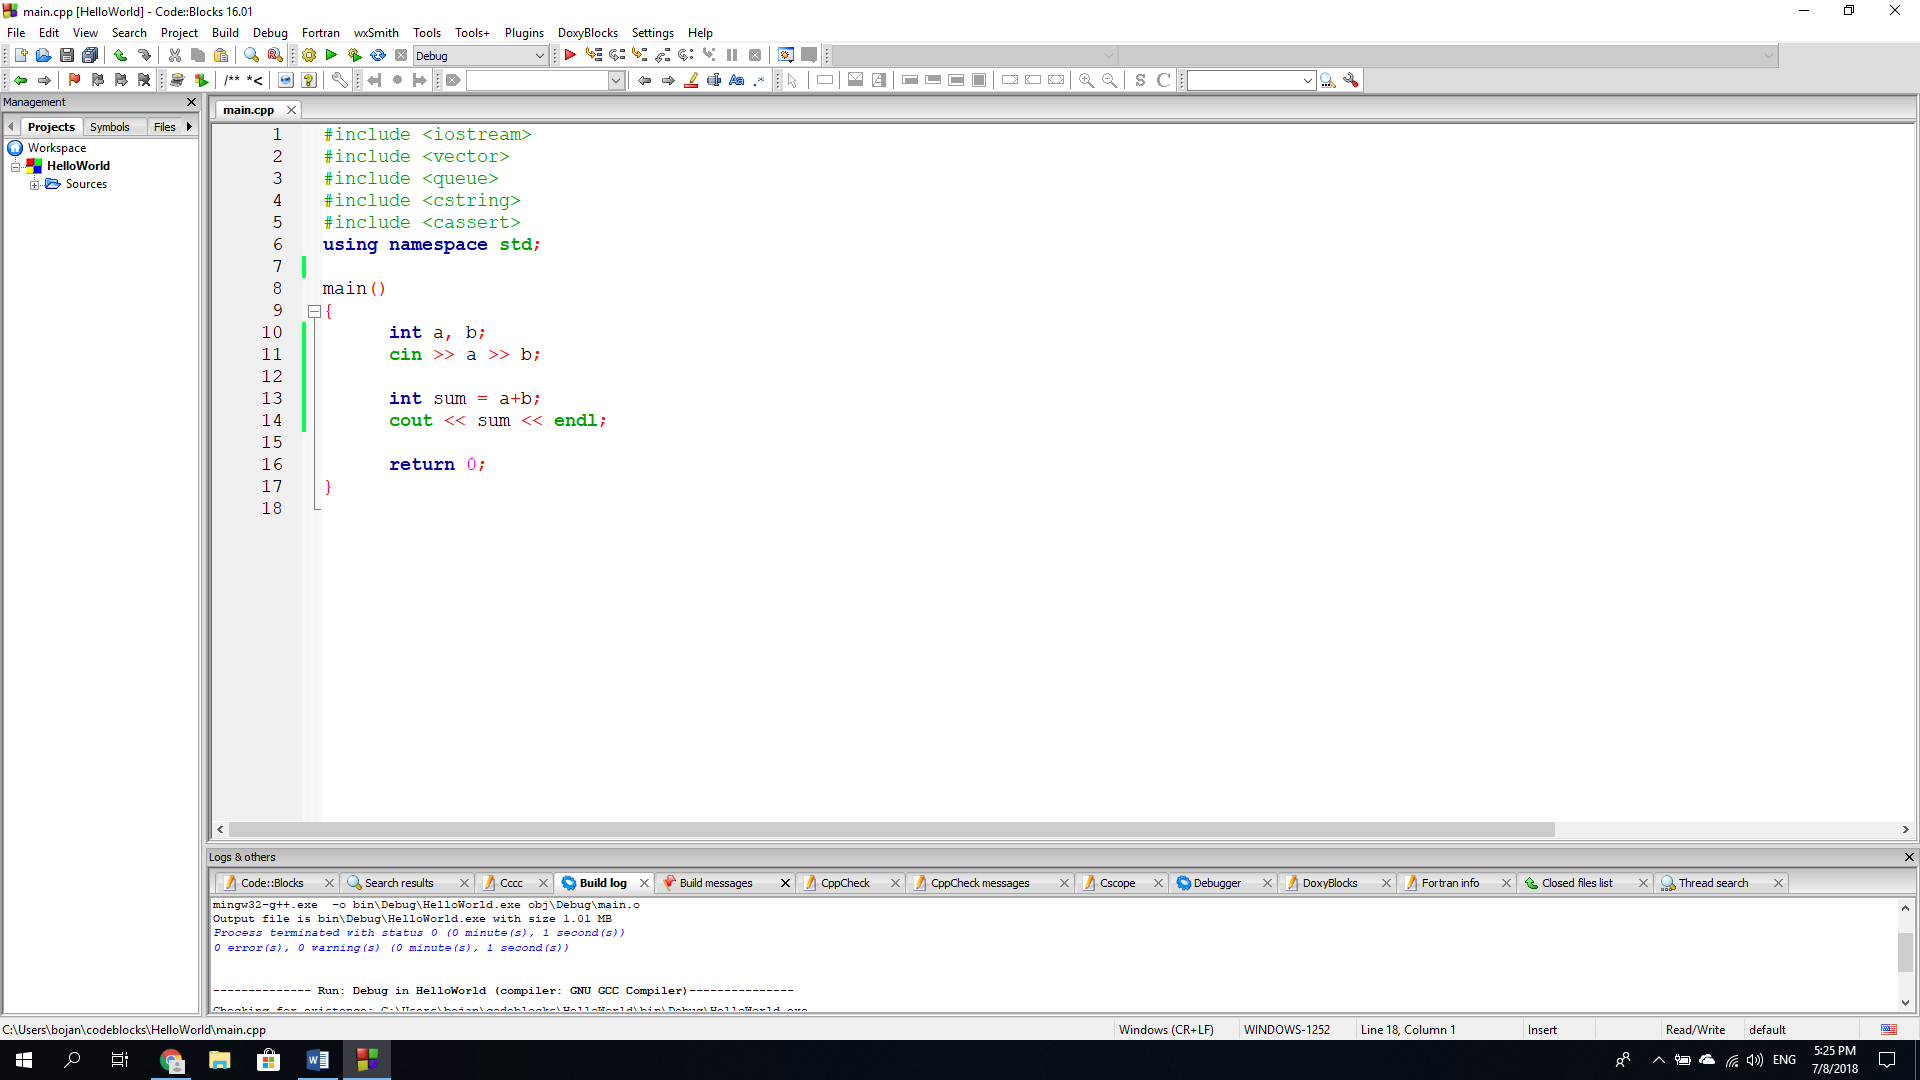Image resolution: width=1920 pixels, height=1080 pixels.
Task: Save the current file with Save icon
Action: point(66,56)
